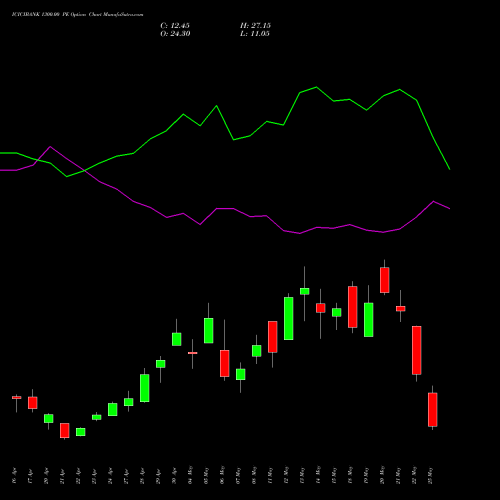The image size is (500, 500).
Task: Select the green candlestick above 19 May
Action: [x=369, y=320]
